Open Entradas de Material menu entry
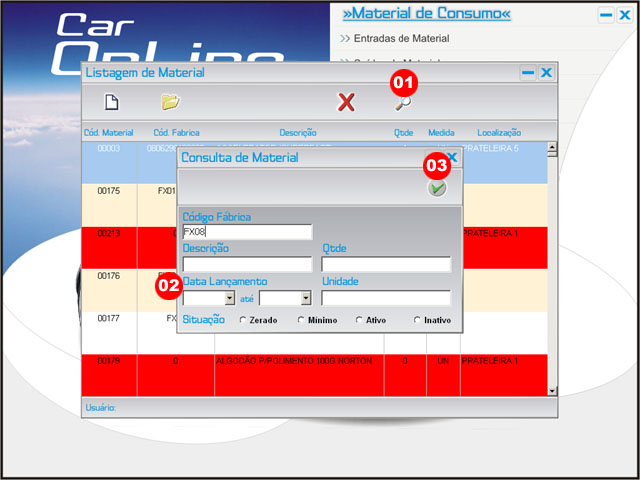 [x=401, y=39]
